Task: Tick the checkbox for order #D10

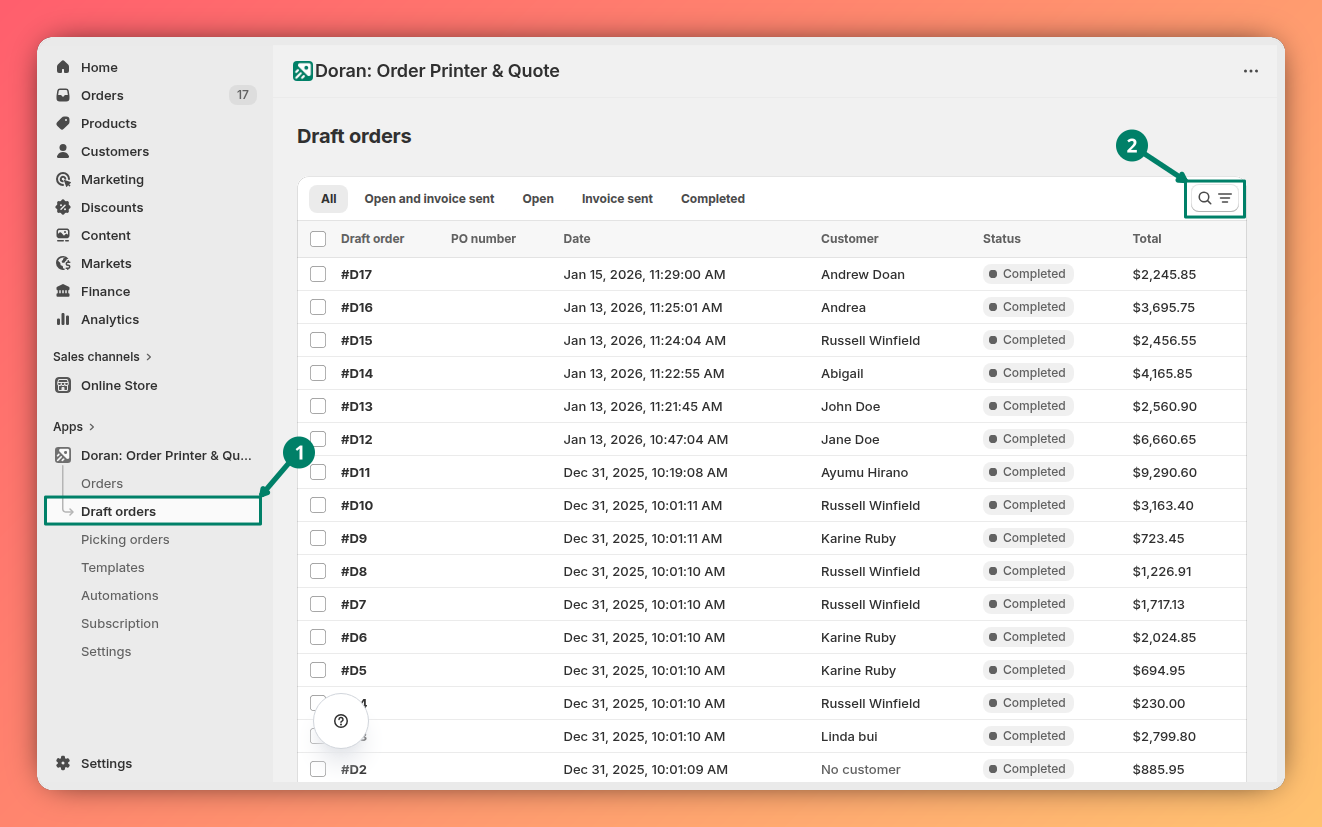Action: coord(318,505)
